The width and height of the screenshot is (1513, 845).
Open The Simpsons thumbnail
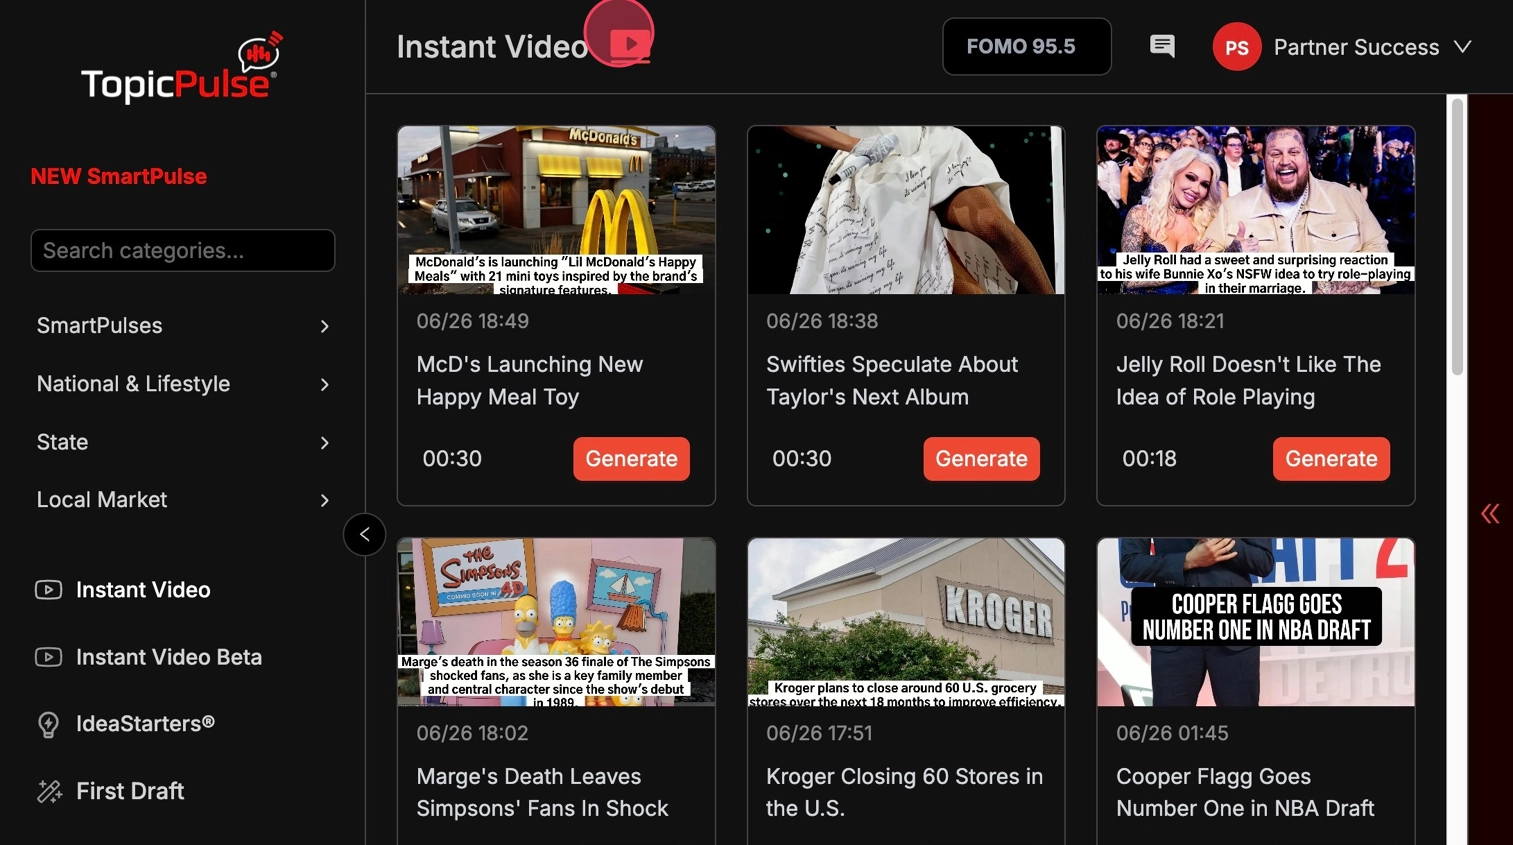tap(556, 622)
